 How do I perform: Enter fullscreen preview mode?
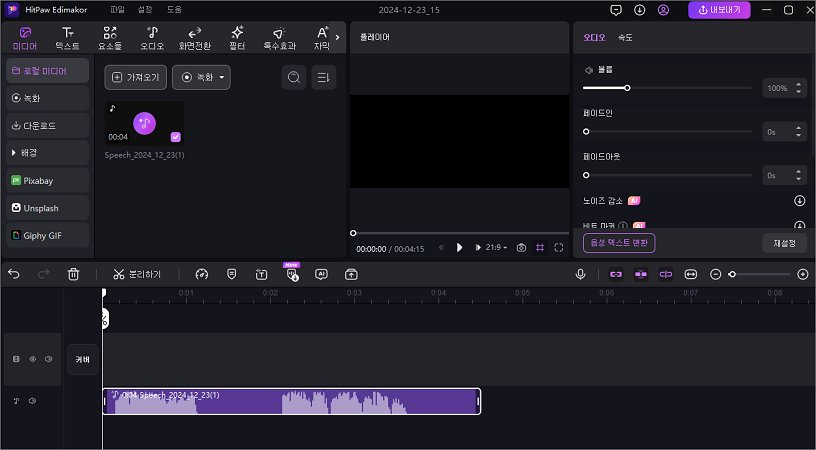point(558,248)
